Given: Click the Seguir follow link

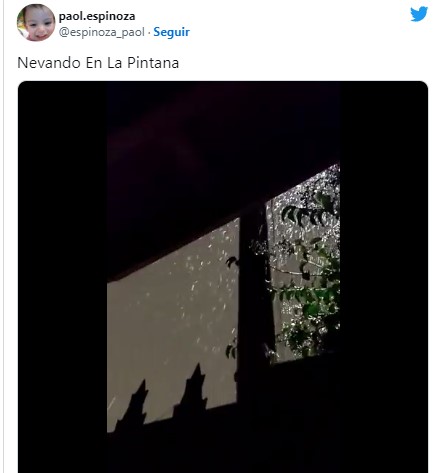Looking at the screenshot, I should (x=171, y=32).
